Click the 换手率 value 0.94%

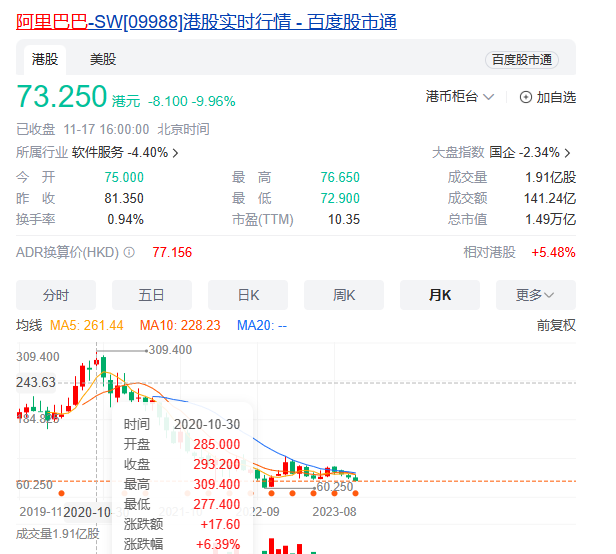(x=125, y=219)
